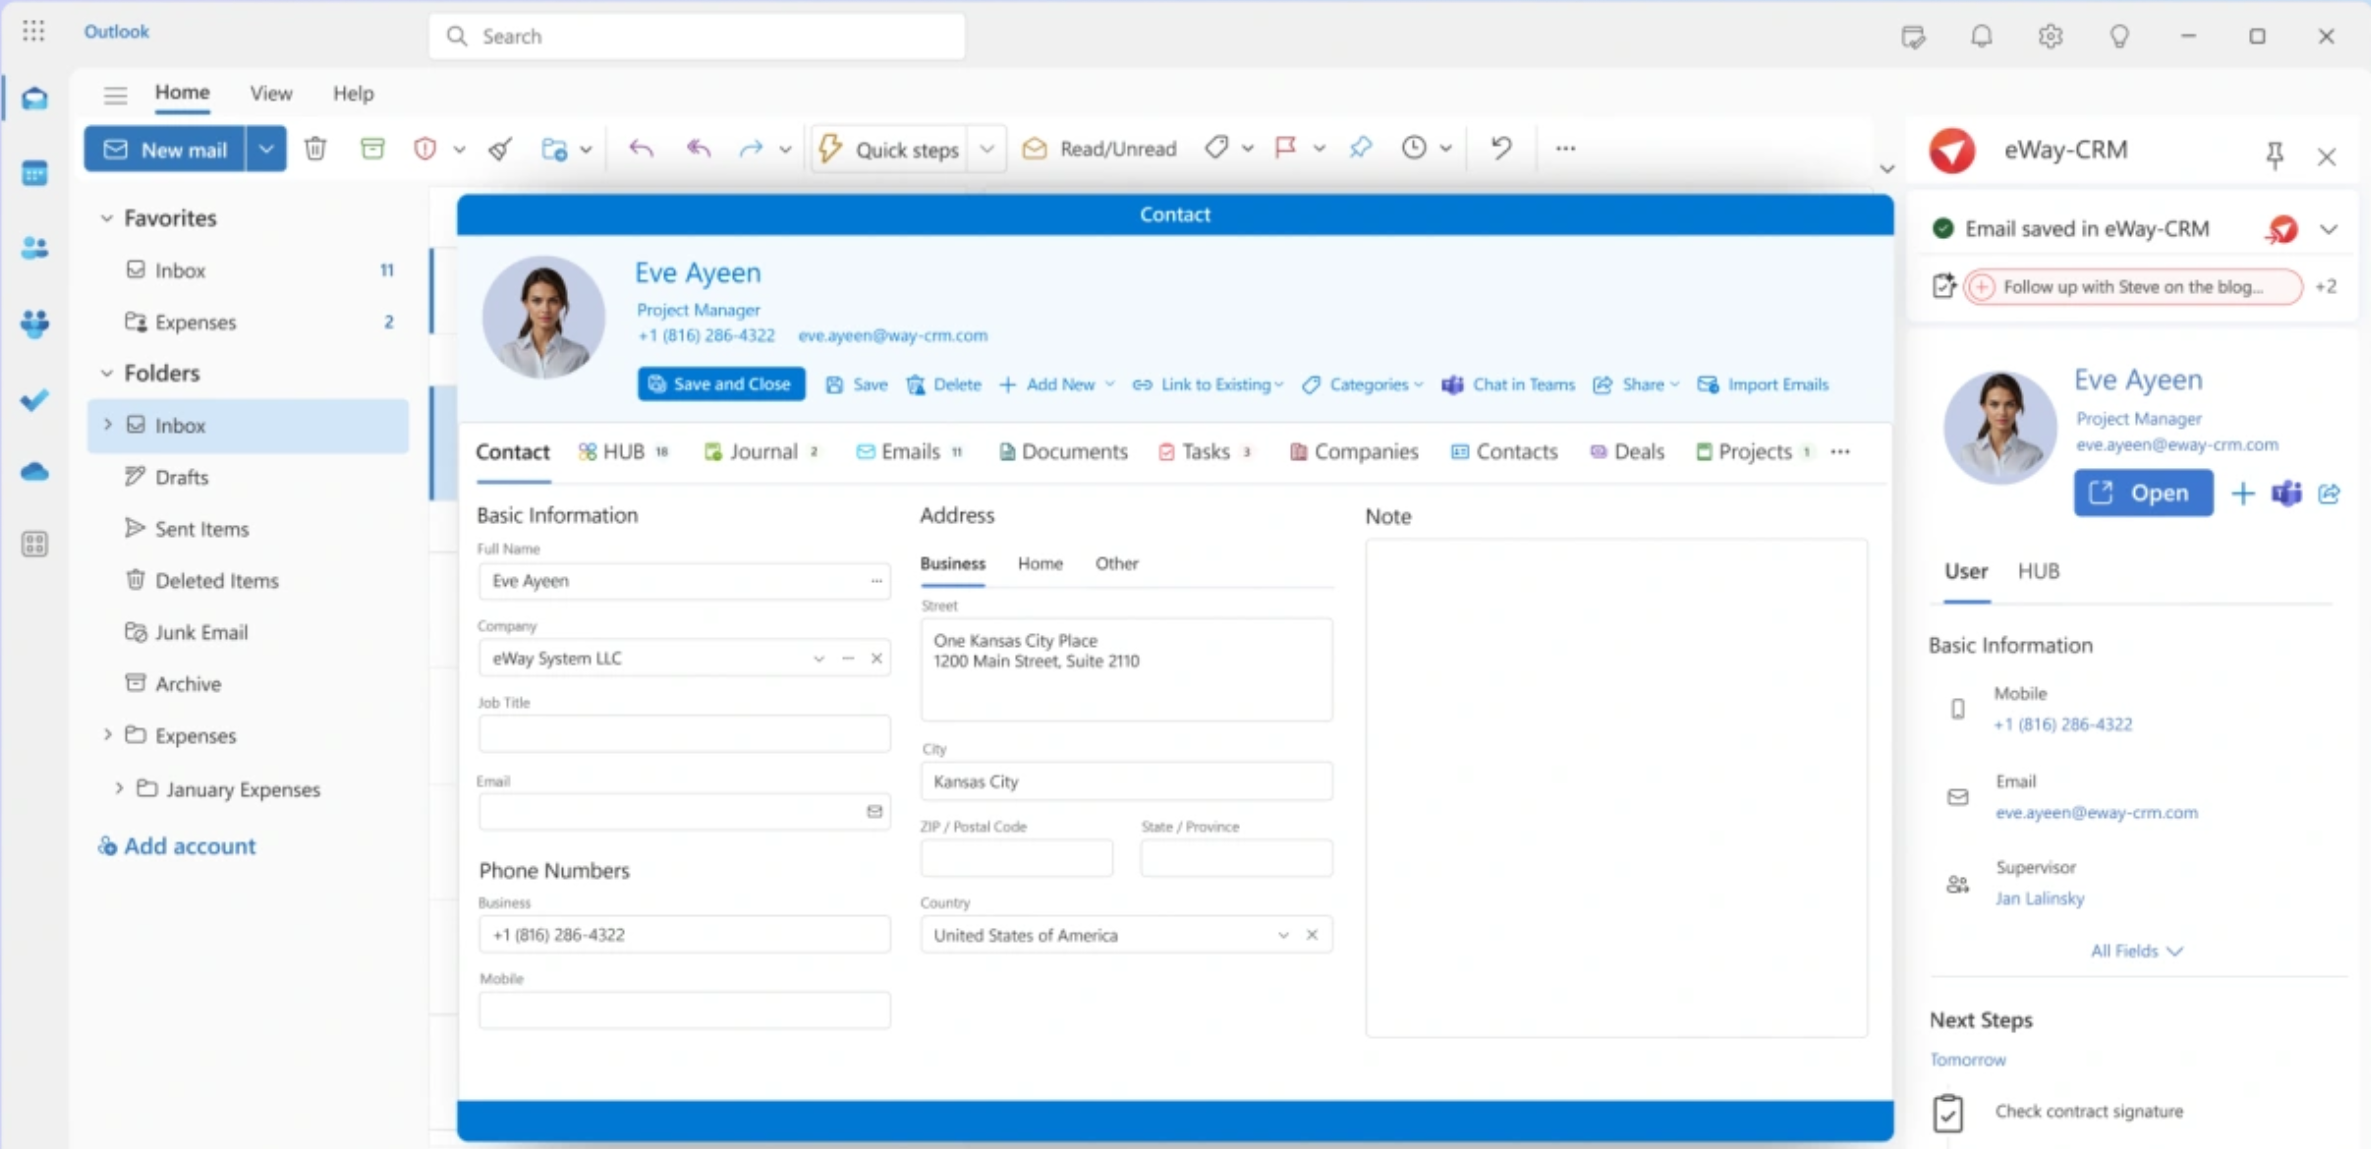Toggle the hamburger navigation pane icon
Image resolution: width=2371 pixels, height=1149 pixels.
point(115,94)
